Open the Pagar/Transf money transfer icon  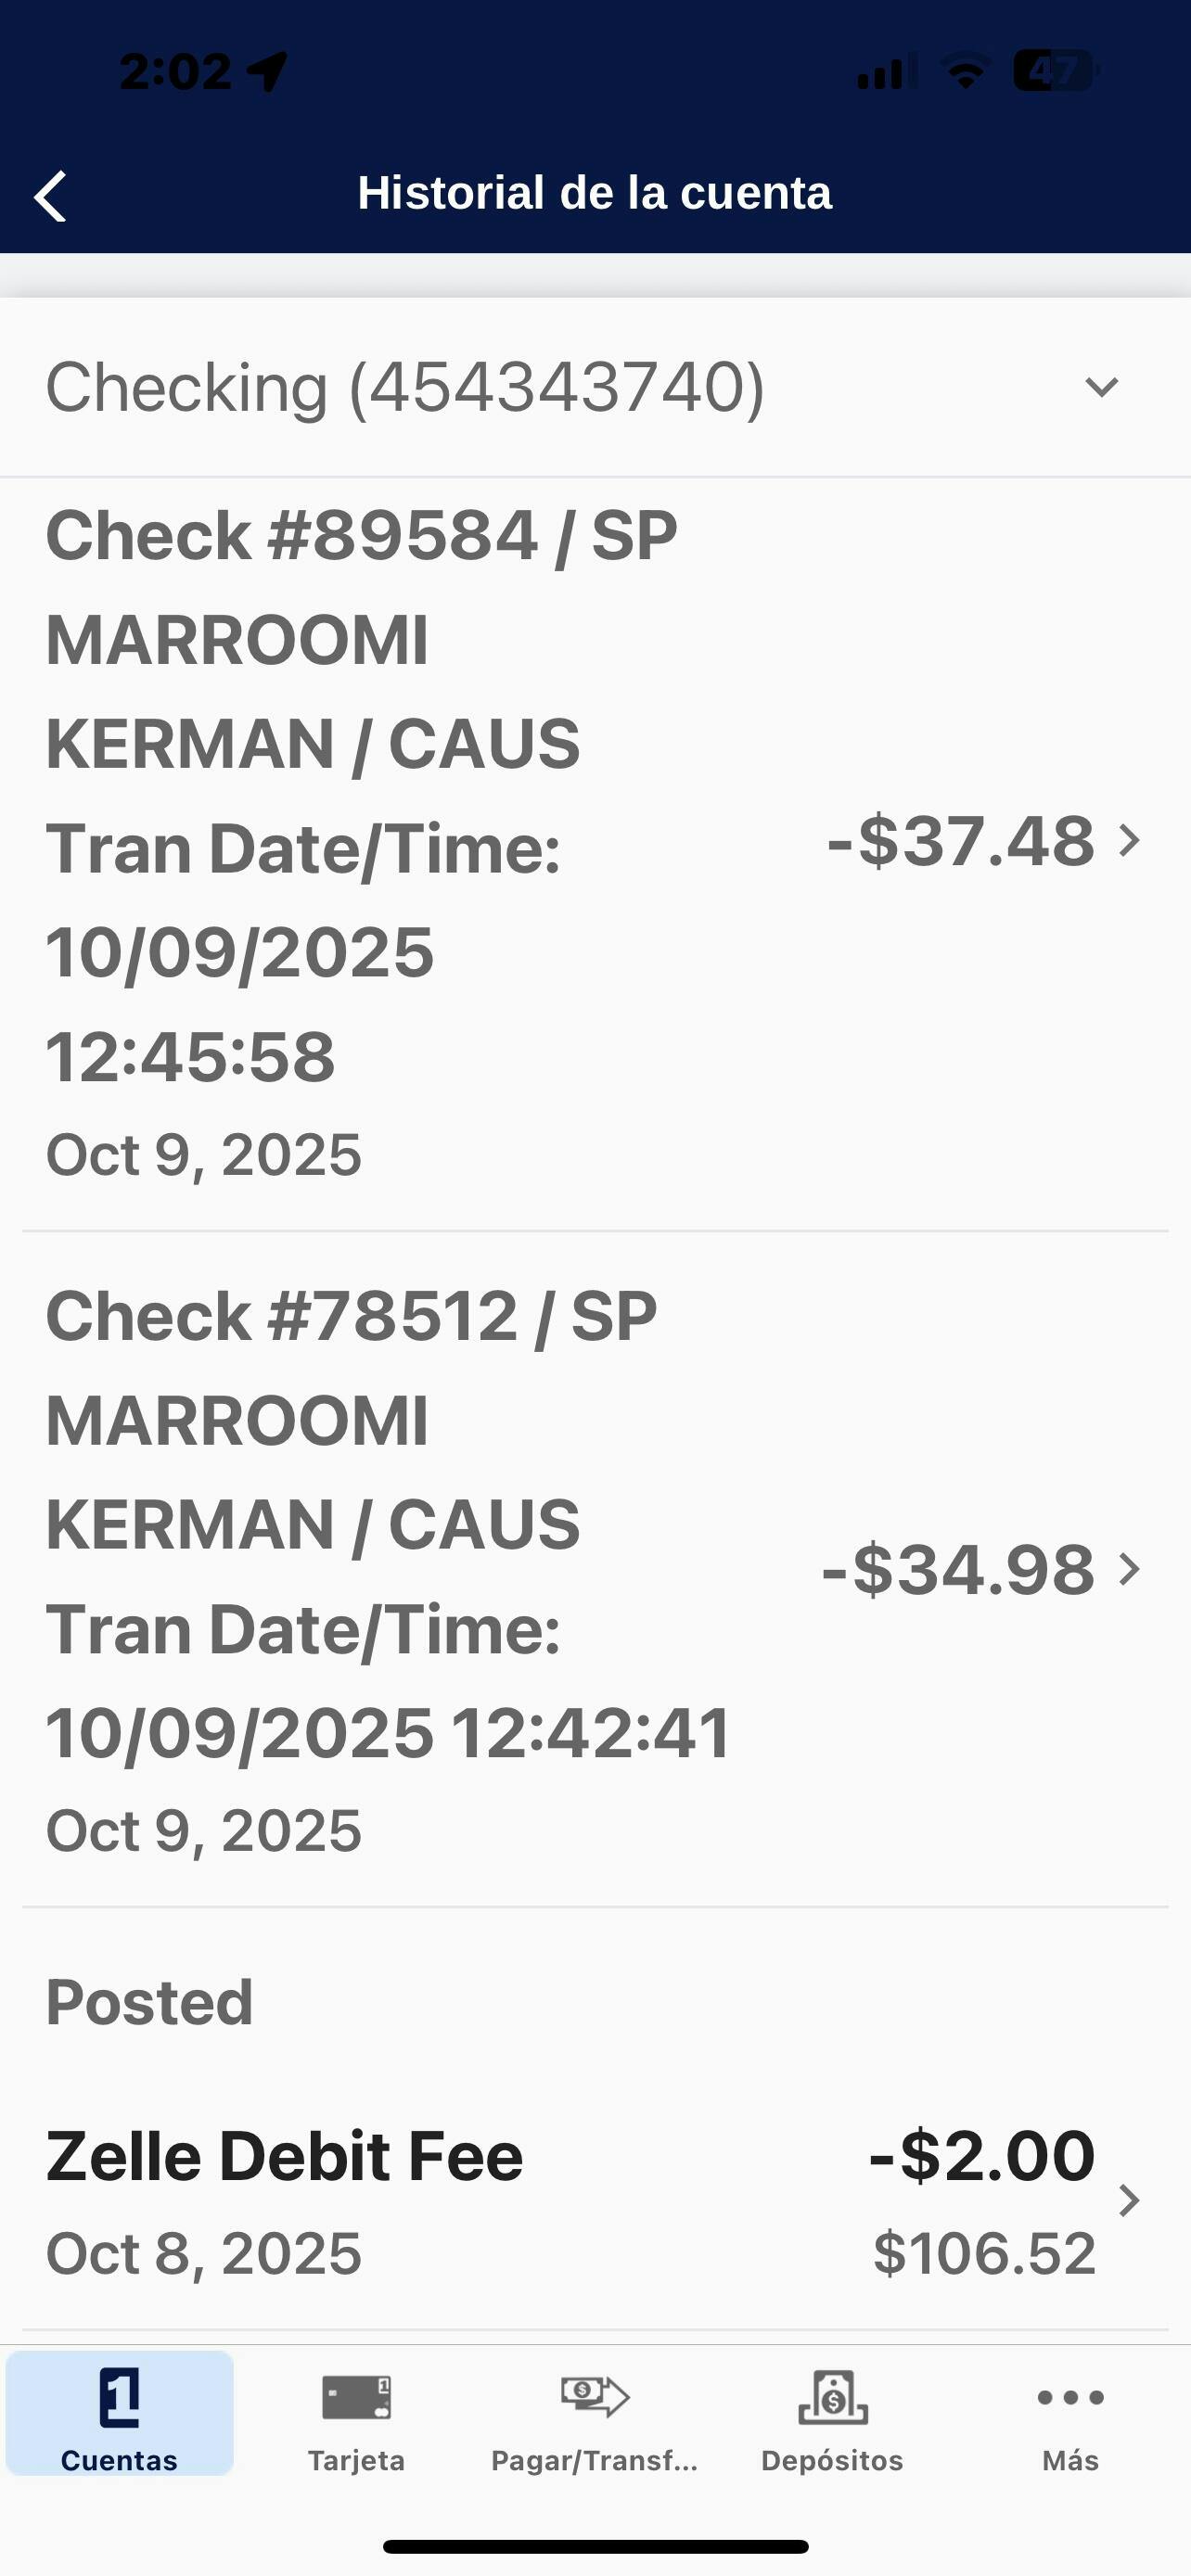pos(595,2396)
